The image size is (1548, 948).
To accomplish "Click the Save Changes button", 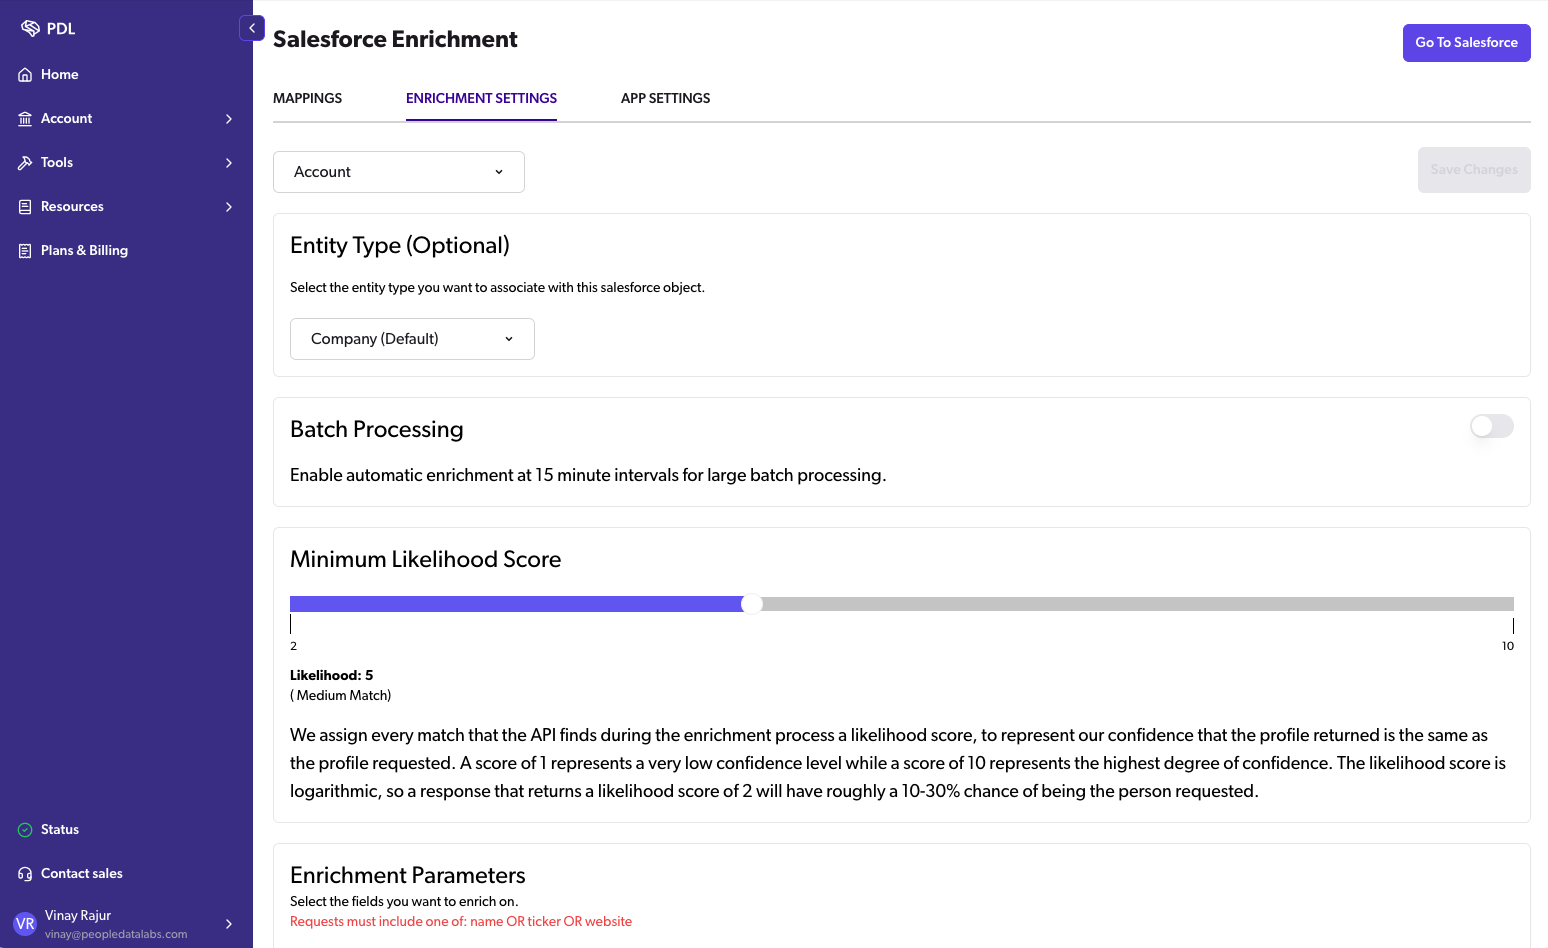I will [1474, 170].
